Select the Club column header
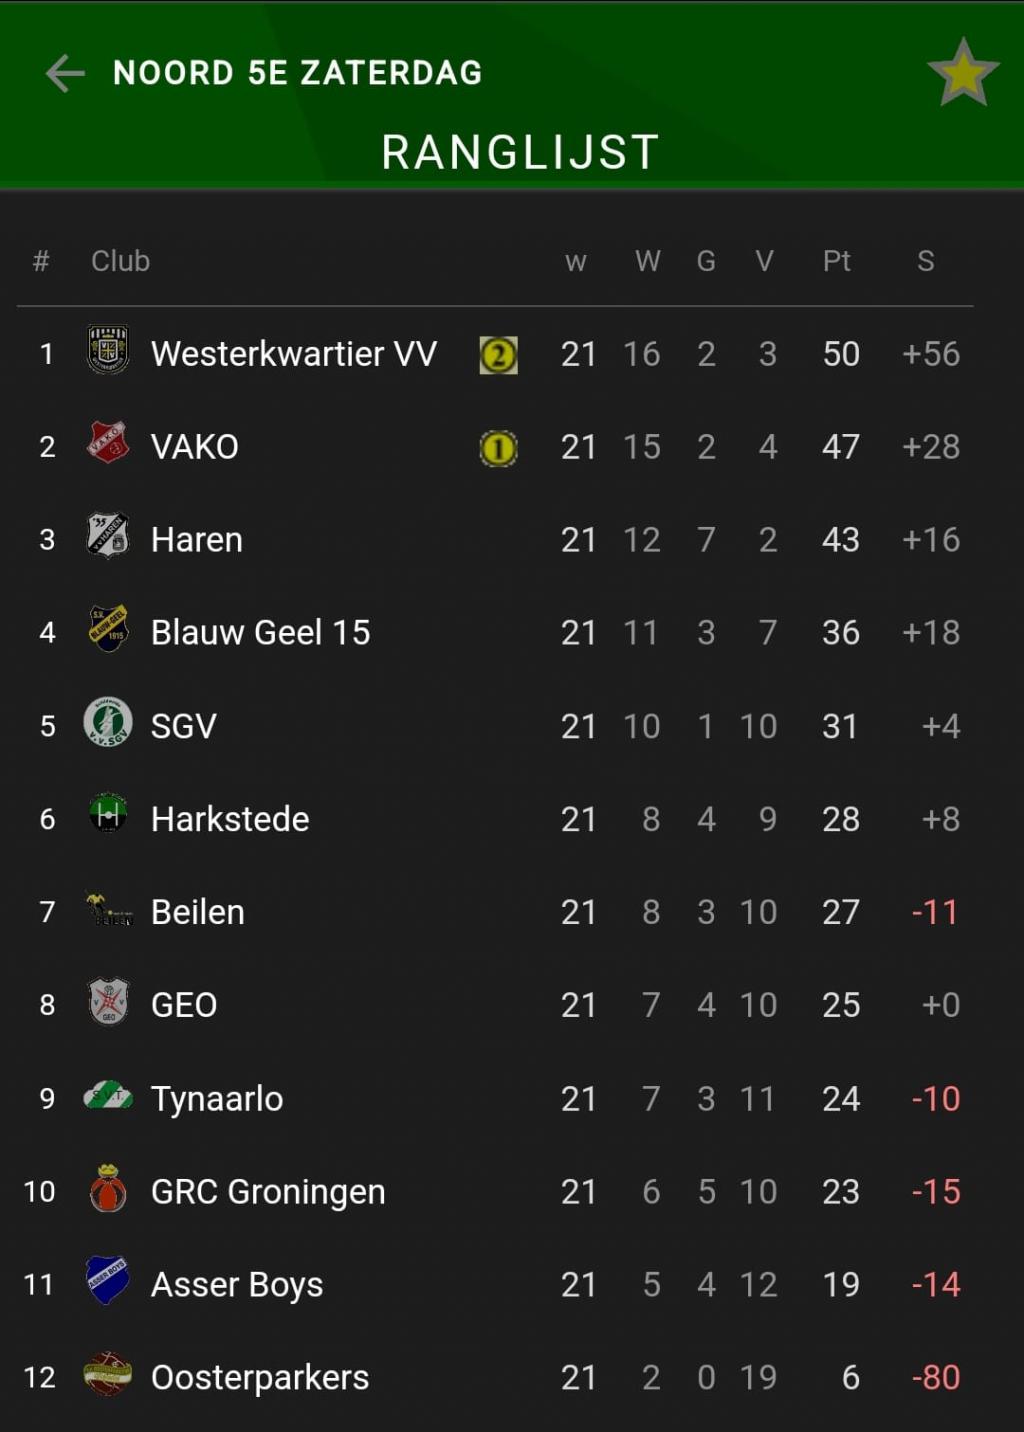1024x1432 pixels. pos(120,261)
